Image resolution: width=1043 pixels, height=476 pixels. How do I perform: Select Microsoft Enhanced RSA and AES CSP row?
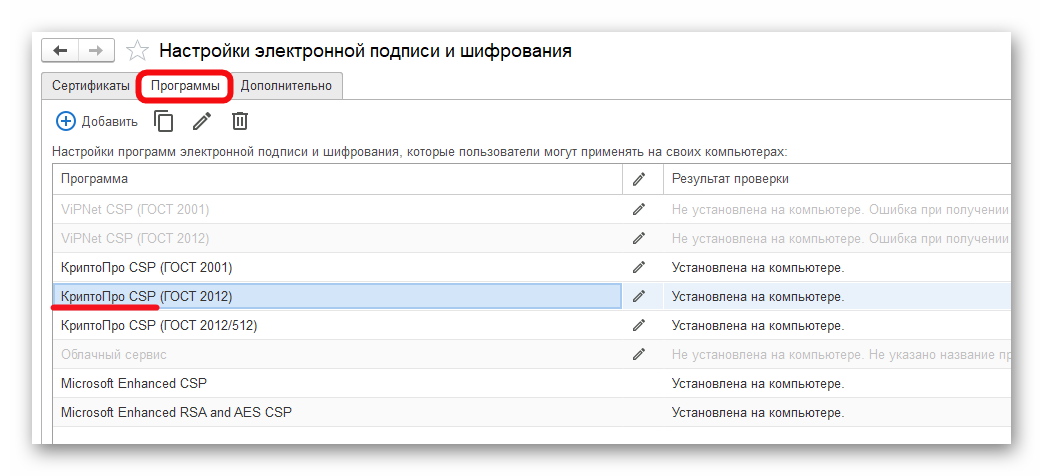coord(531,412)
